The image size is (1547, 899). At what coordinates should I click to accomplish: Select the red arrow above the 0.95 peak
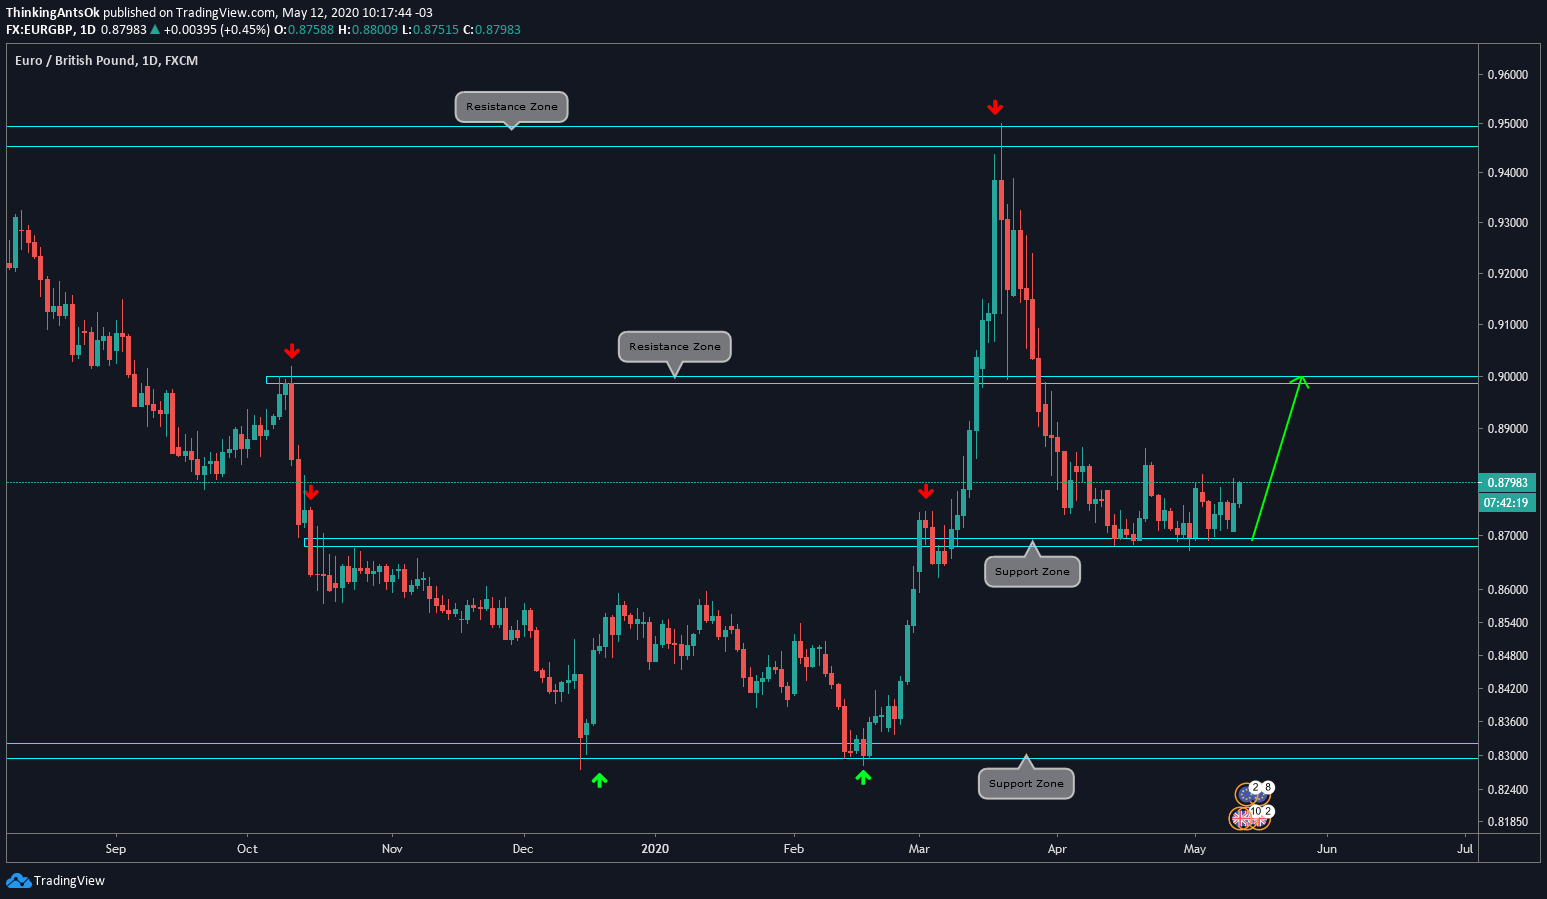click(995, 107)
